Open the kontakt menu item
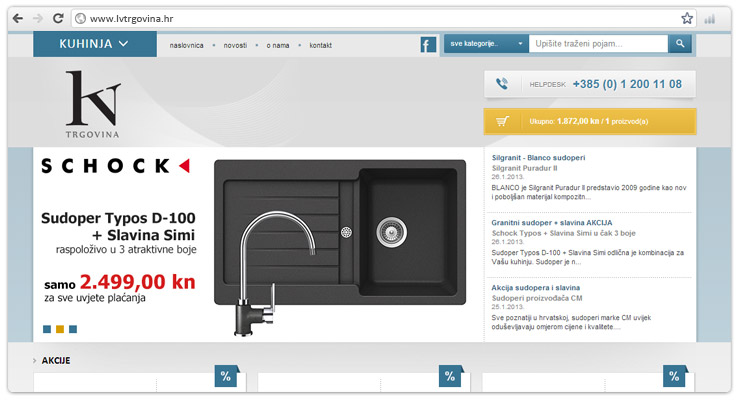740x400 pixels. [x=320, y=45]
